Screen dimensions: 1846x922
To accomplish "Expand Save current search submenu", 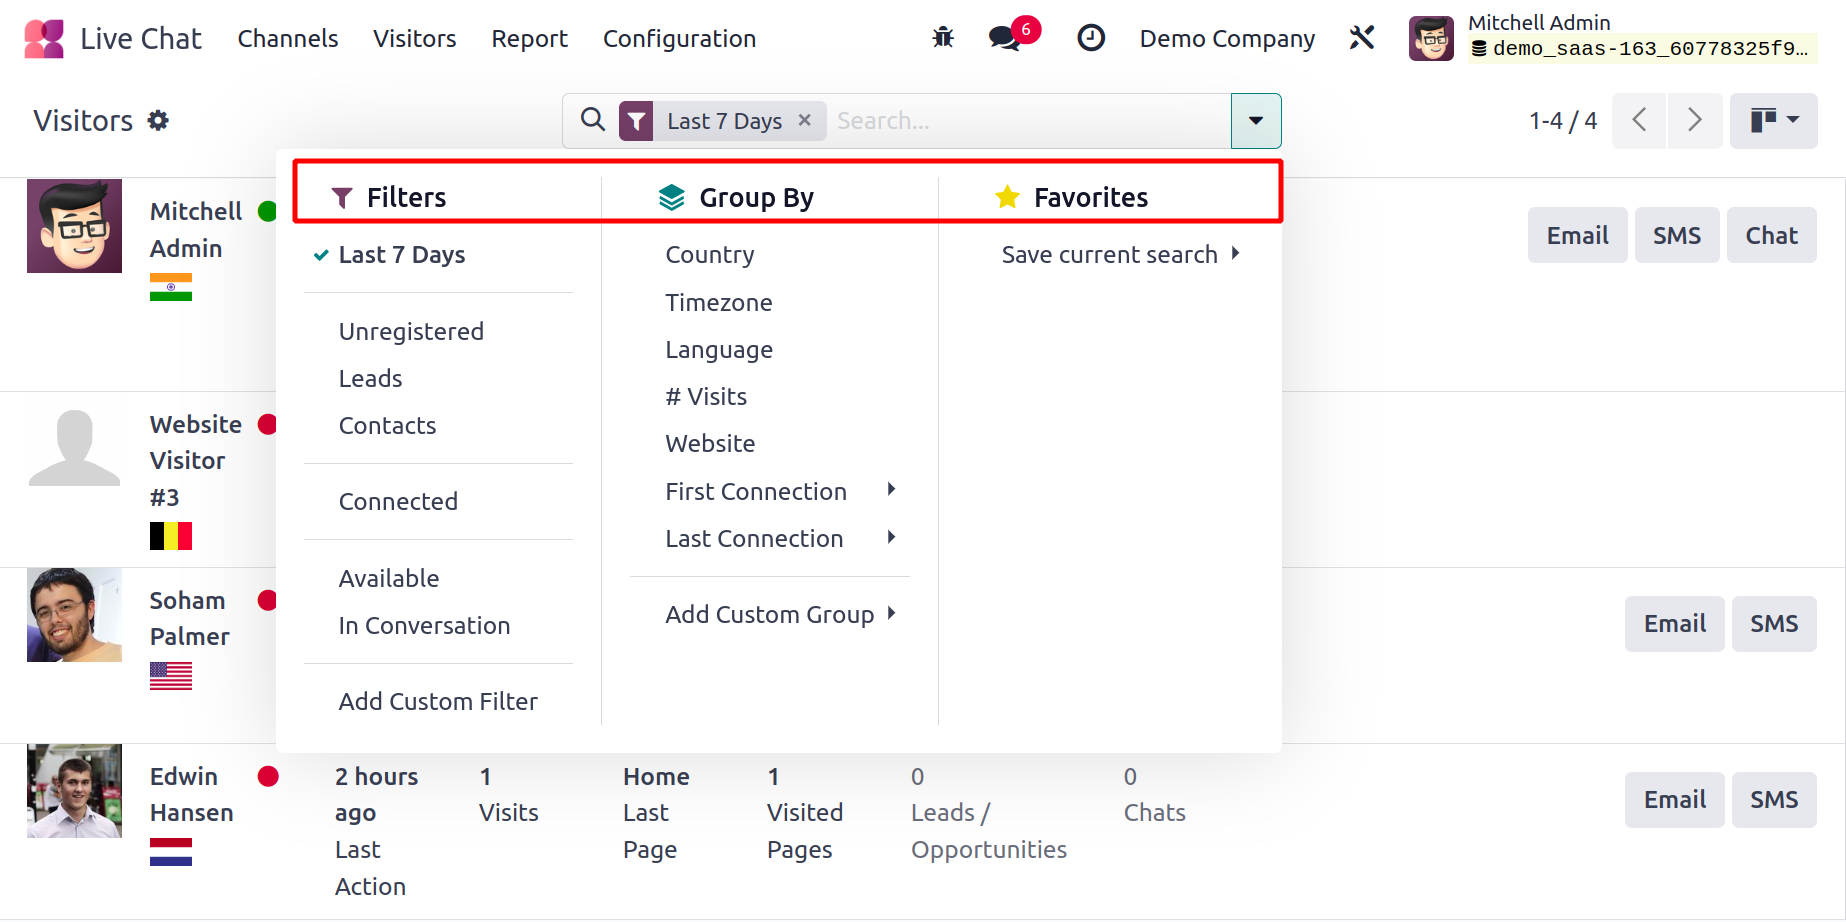I will (1120, 255).
